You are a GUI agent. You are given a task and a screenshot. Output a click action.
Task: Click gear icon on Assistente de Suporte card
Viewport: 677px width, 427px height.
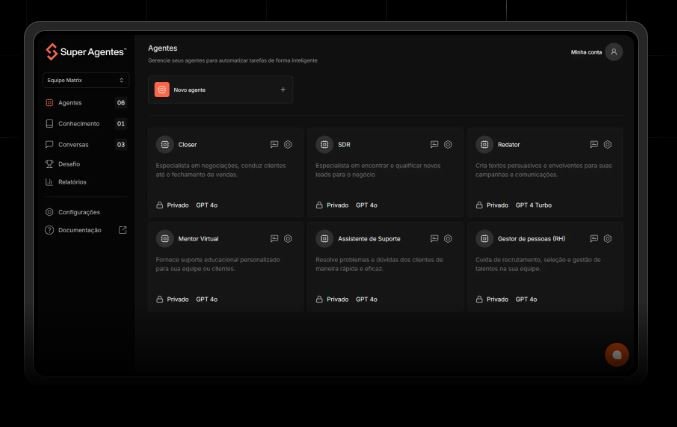click(448, 239)
